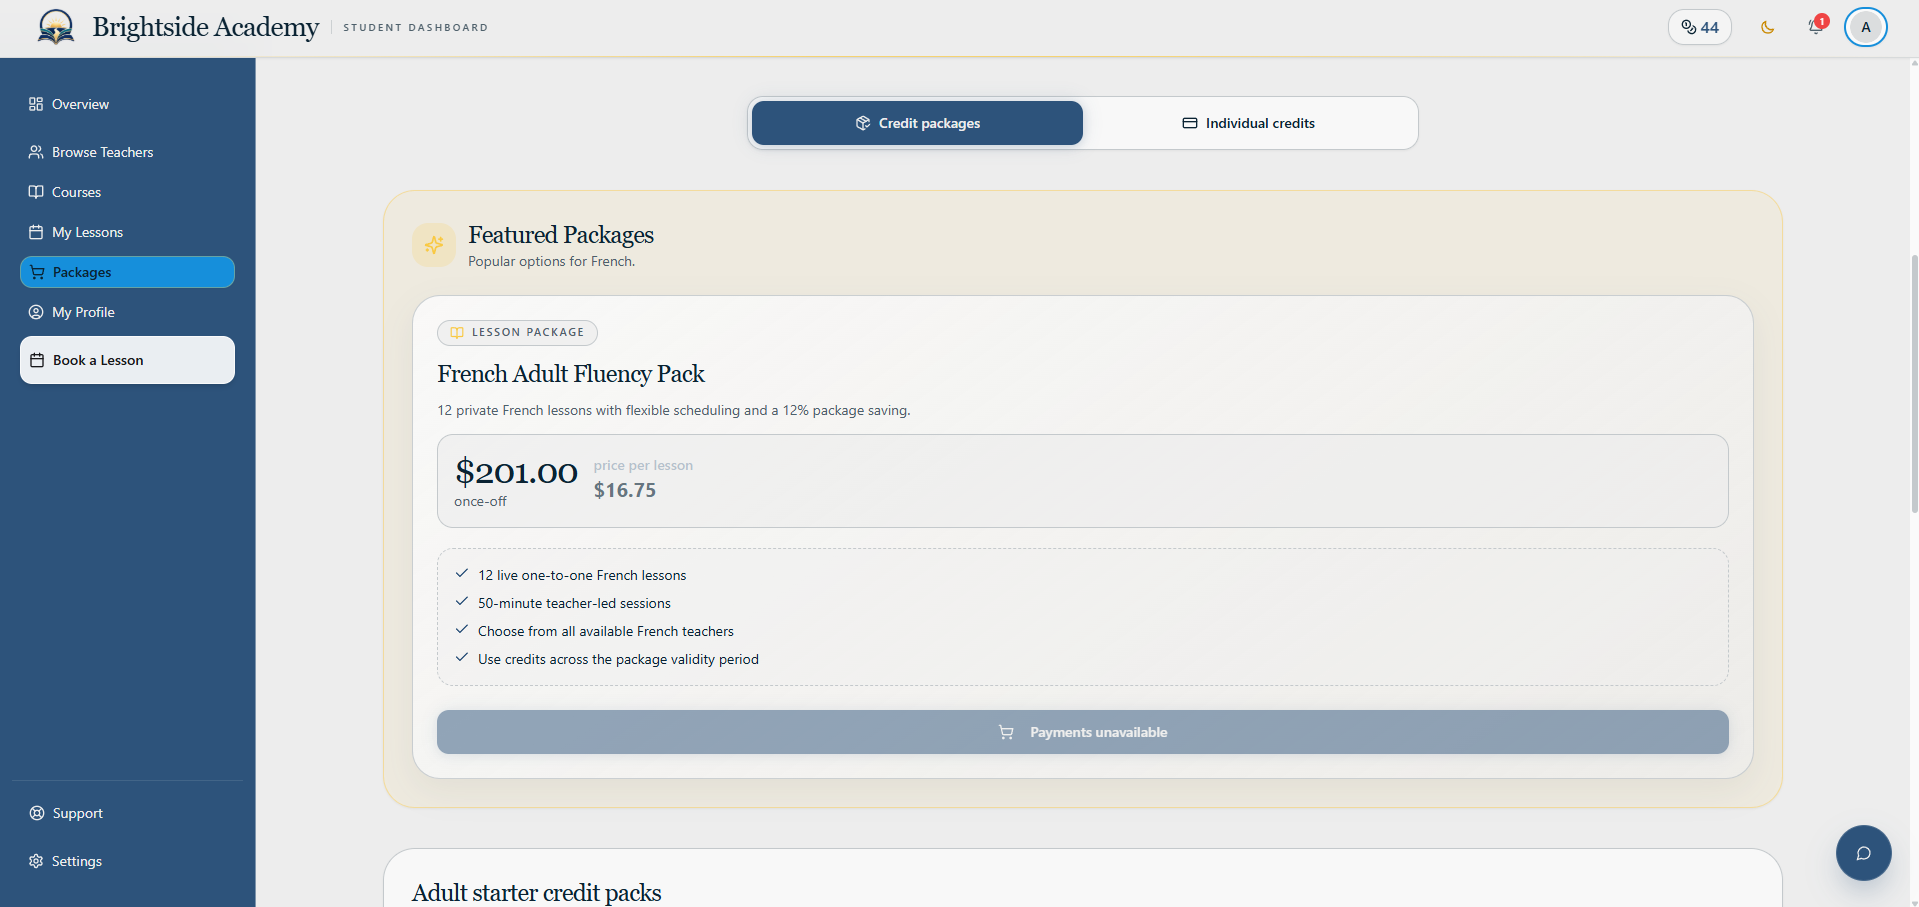This screenshot has width=1919, height=907.
Task: Open the notifications bell icon
Action: click(x=1815, y=27)
